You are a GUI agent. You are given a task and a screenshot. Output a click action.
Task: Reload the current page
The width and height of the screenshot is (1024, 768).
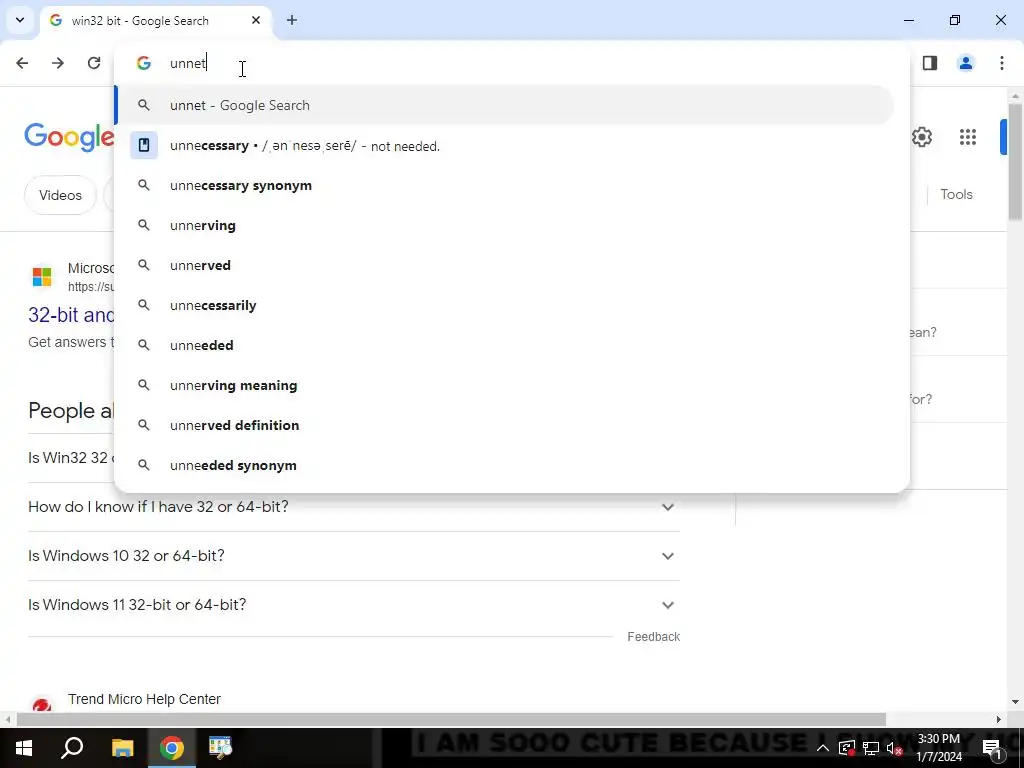point(94,63)
